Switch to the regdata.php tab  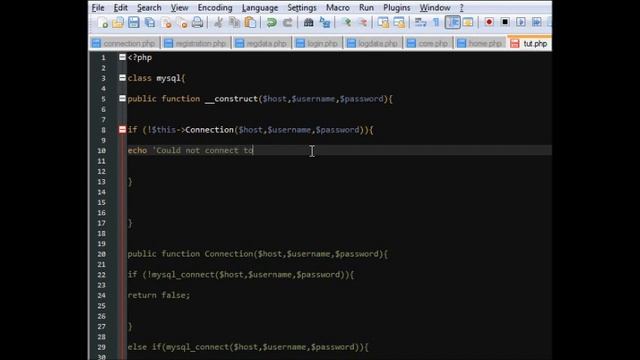tap(261, 43)
